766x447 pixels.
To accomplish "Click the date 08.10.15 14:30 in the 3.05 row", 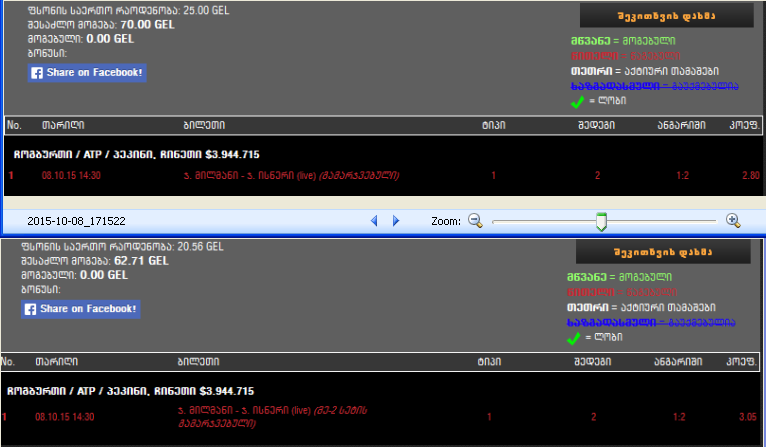I will (65, 417).
